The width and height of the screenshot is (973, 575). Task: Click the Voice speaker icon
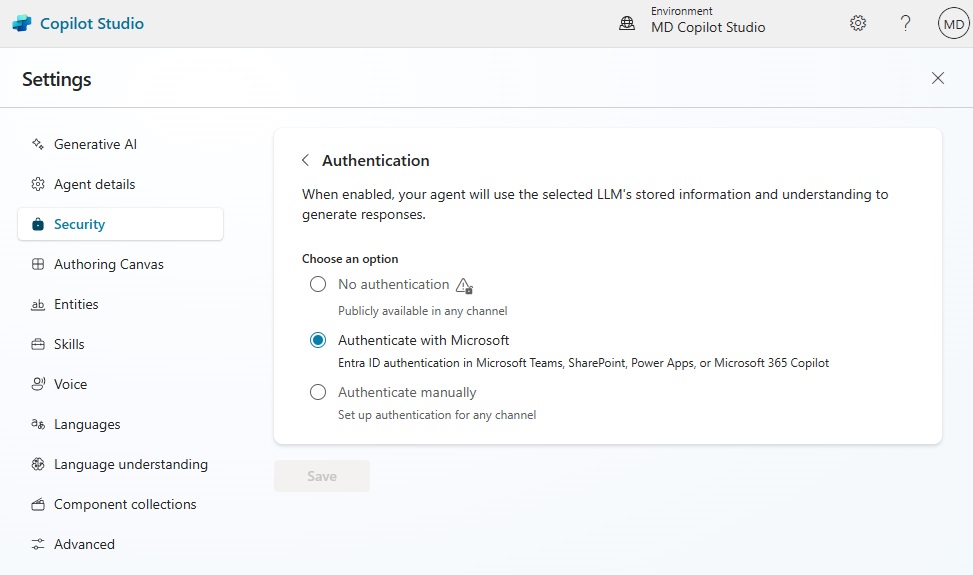click(38, 384)
